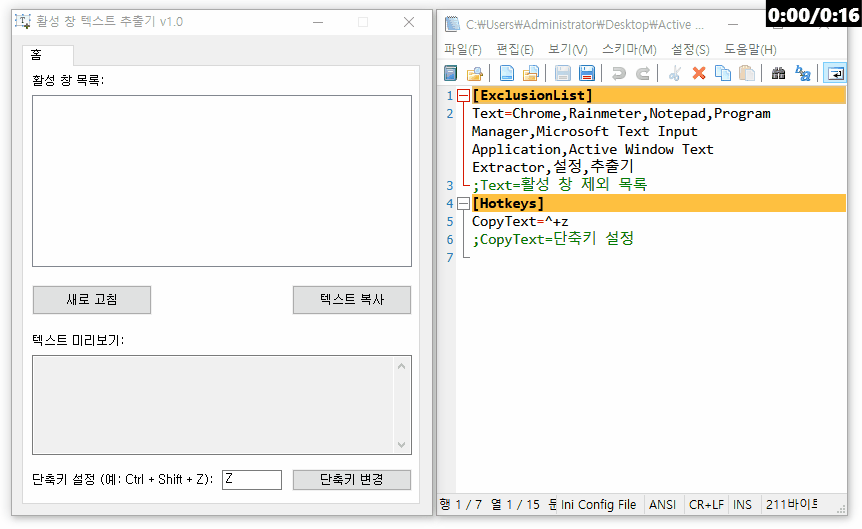Click the CopyText=^+z line
The width and height of the screenshot is (862, 529).
pyautogui.click(x=520, y=222)
